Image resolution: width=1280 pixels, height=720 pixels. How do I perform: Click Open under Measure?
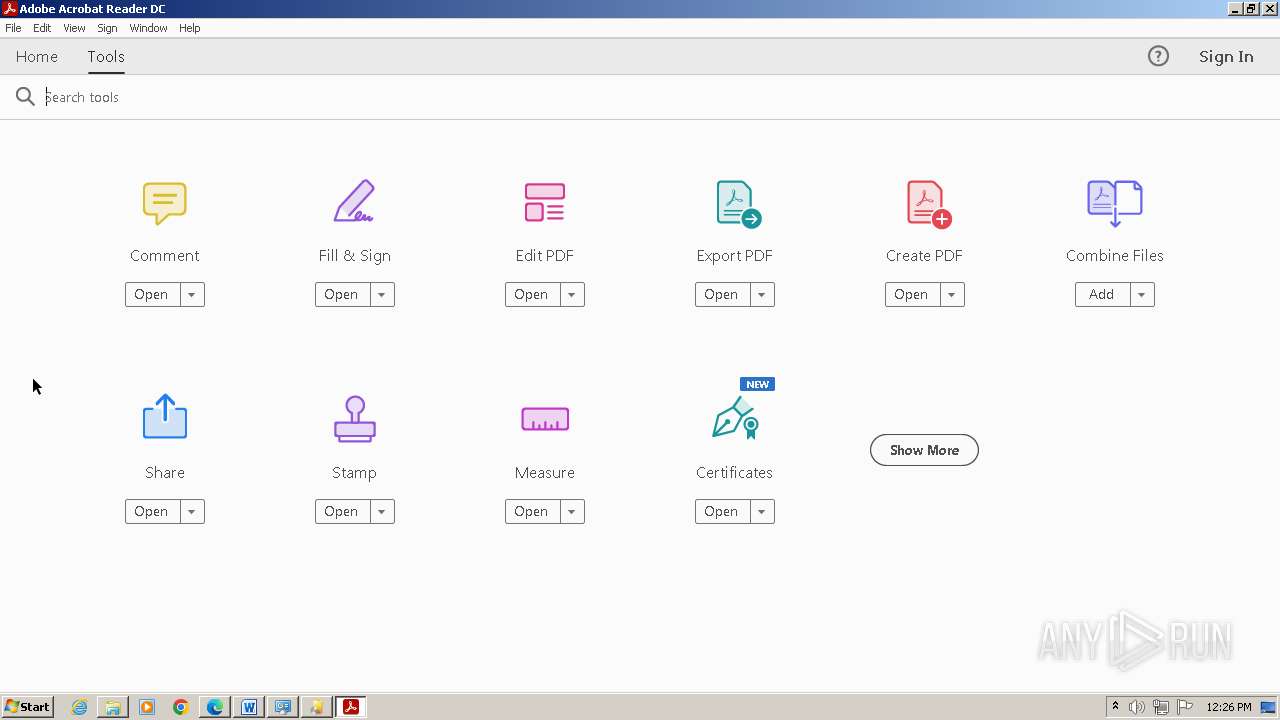tap(532, 511)
